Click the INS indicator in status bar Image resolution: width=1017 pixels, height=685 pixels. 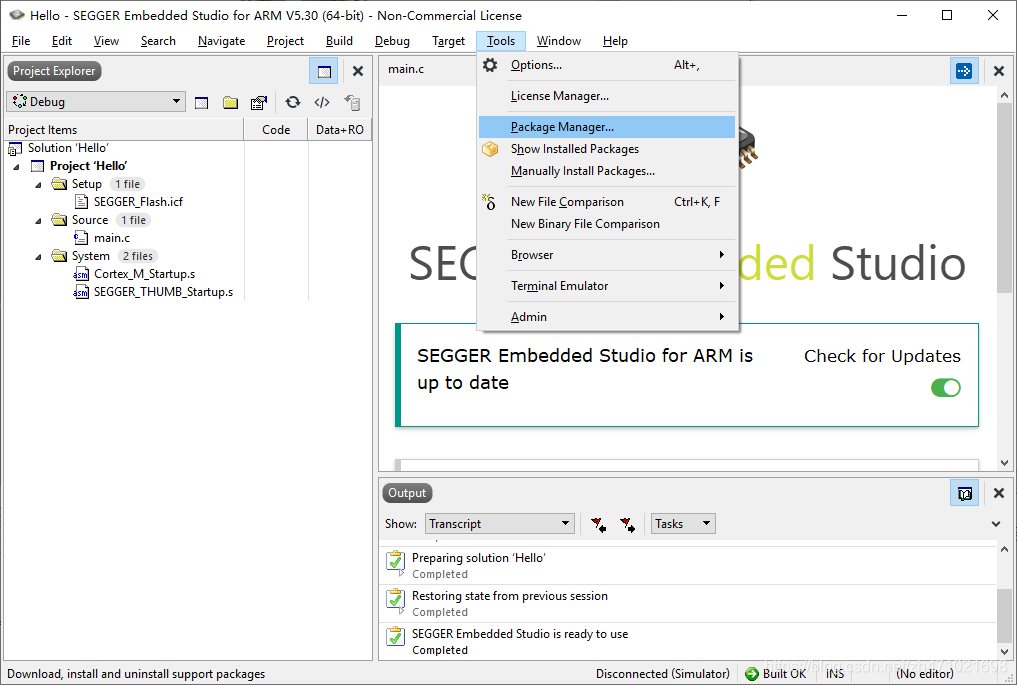pyautogui.click(x=835, y=674)
